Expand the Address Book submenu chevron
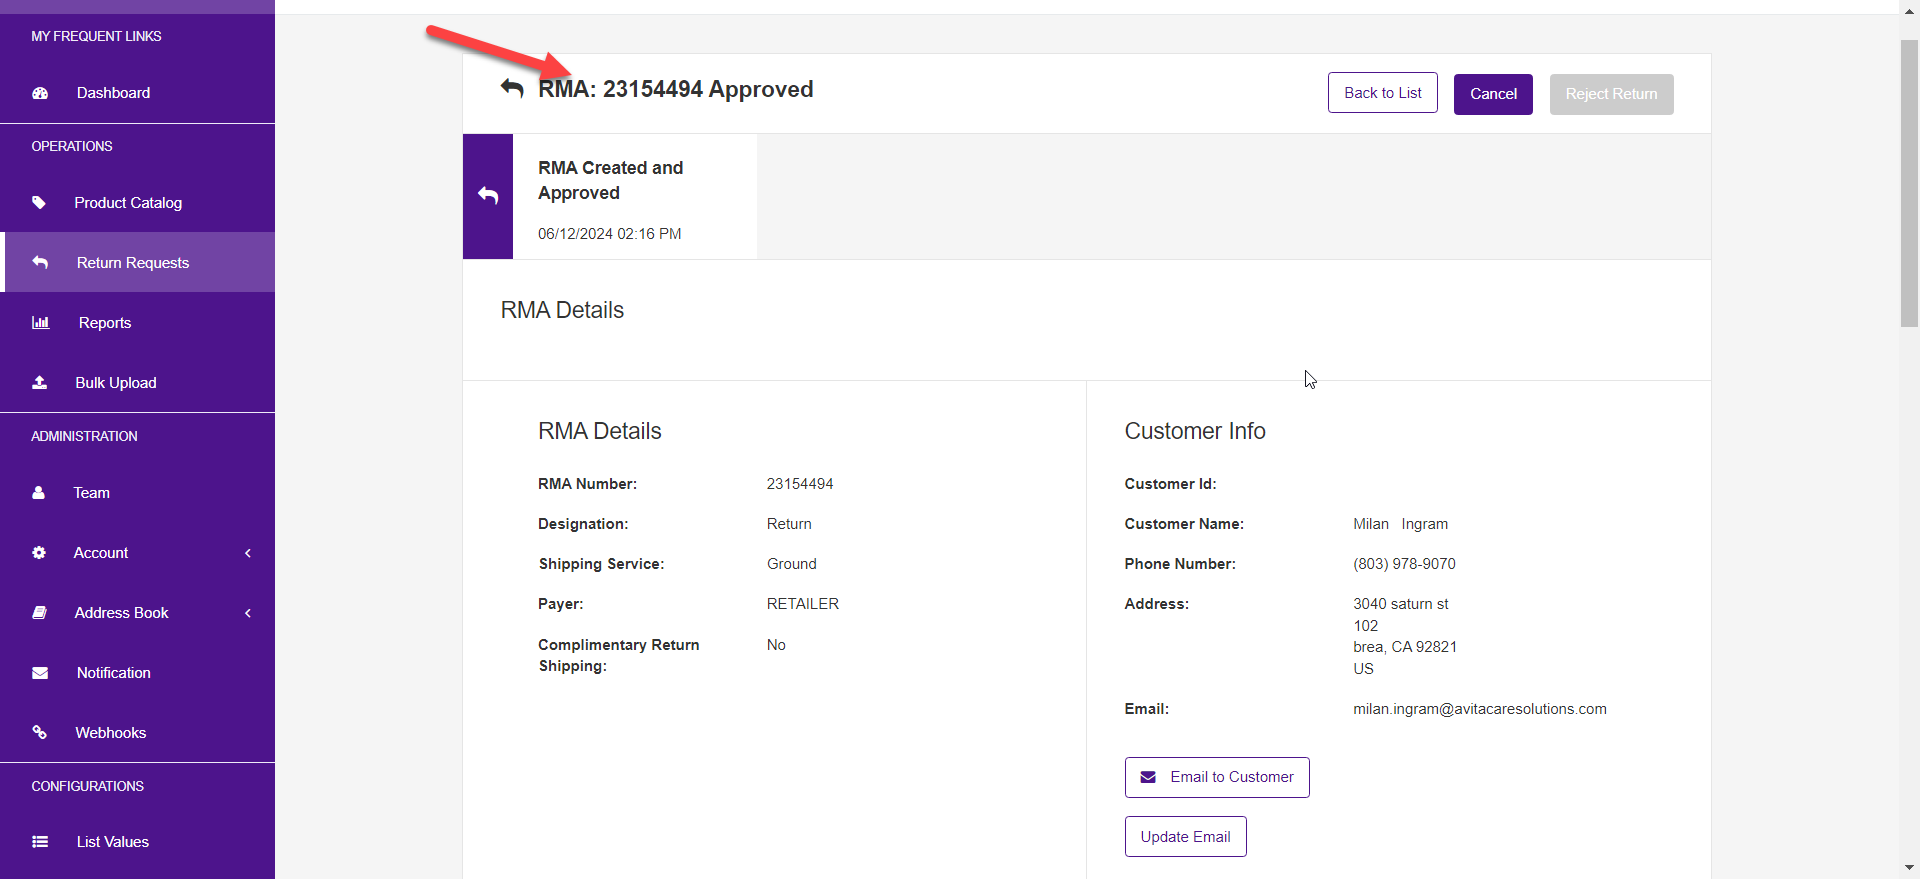Screen dimensions: 1920x879 tap(248, 613)
